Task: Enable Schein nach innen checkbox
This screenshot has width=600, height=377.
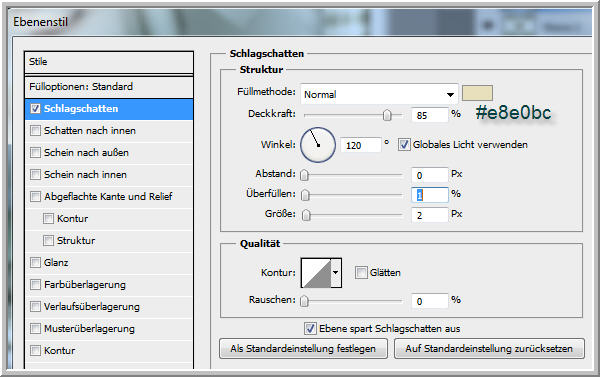Action: tap(35, 175)
